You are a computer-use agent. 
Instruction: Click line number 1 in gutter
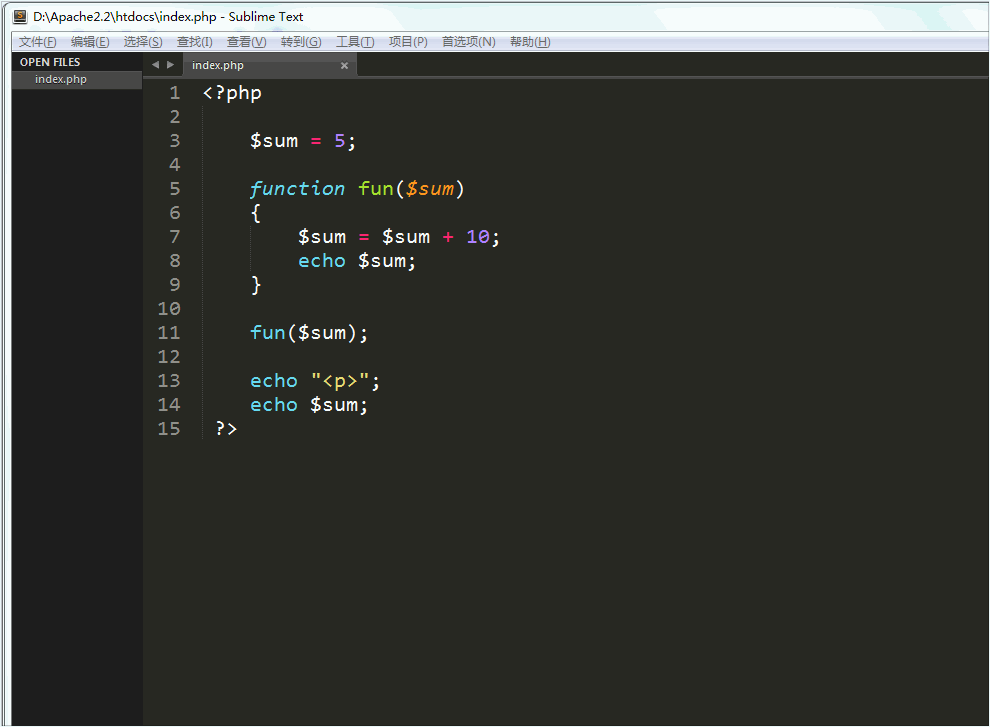pyautogui.click(x=175, y=93)
